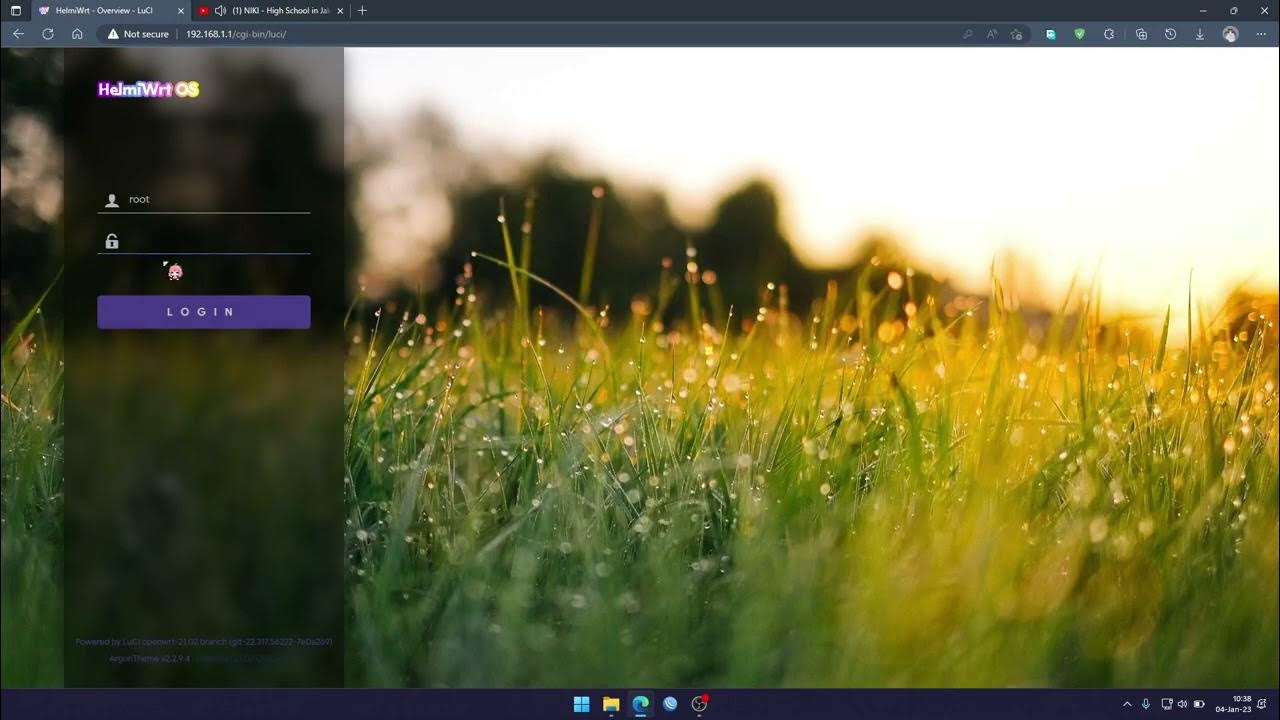Show hidden system tray icons
The height and width of the screenshot is (720, 1280).
coord(1127,704)
